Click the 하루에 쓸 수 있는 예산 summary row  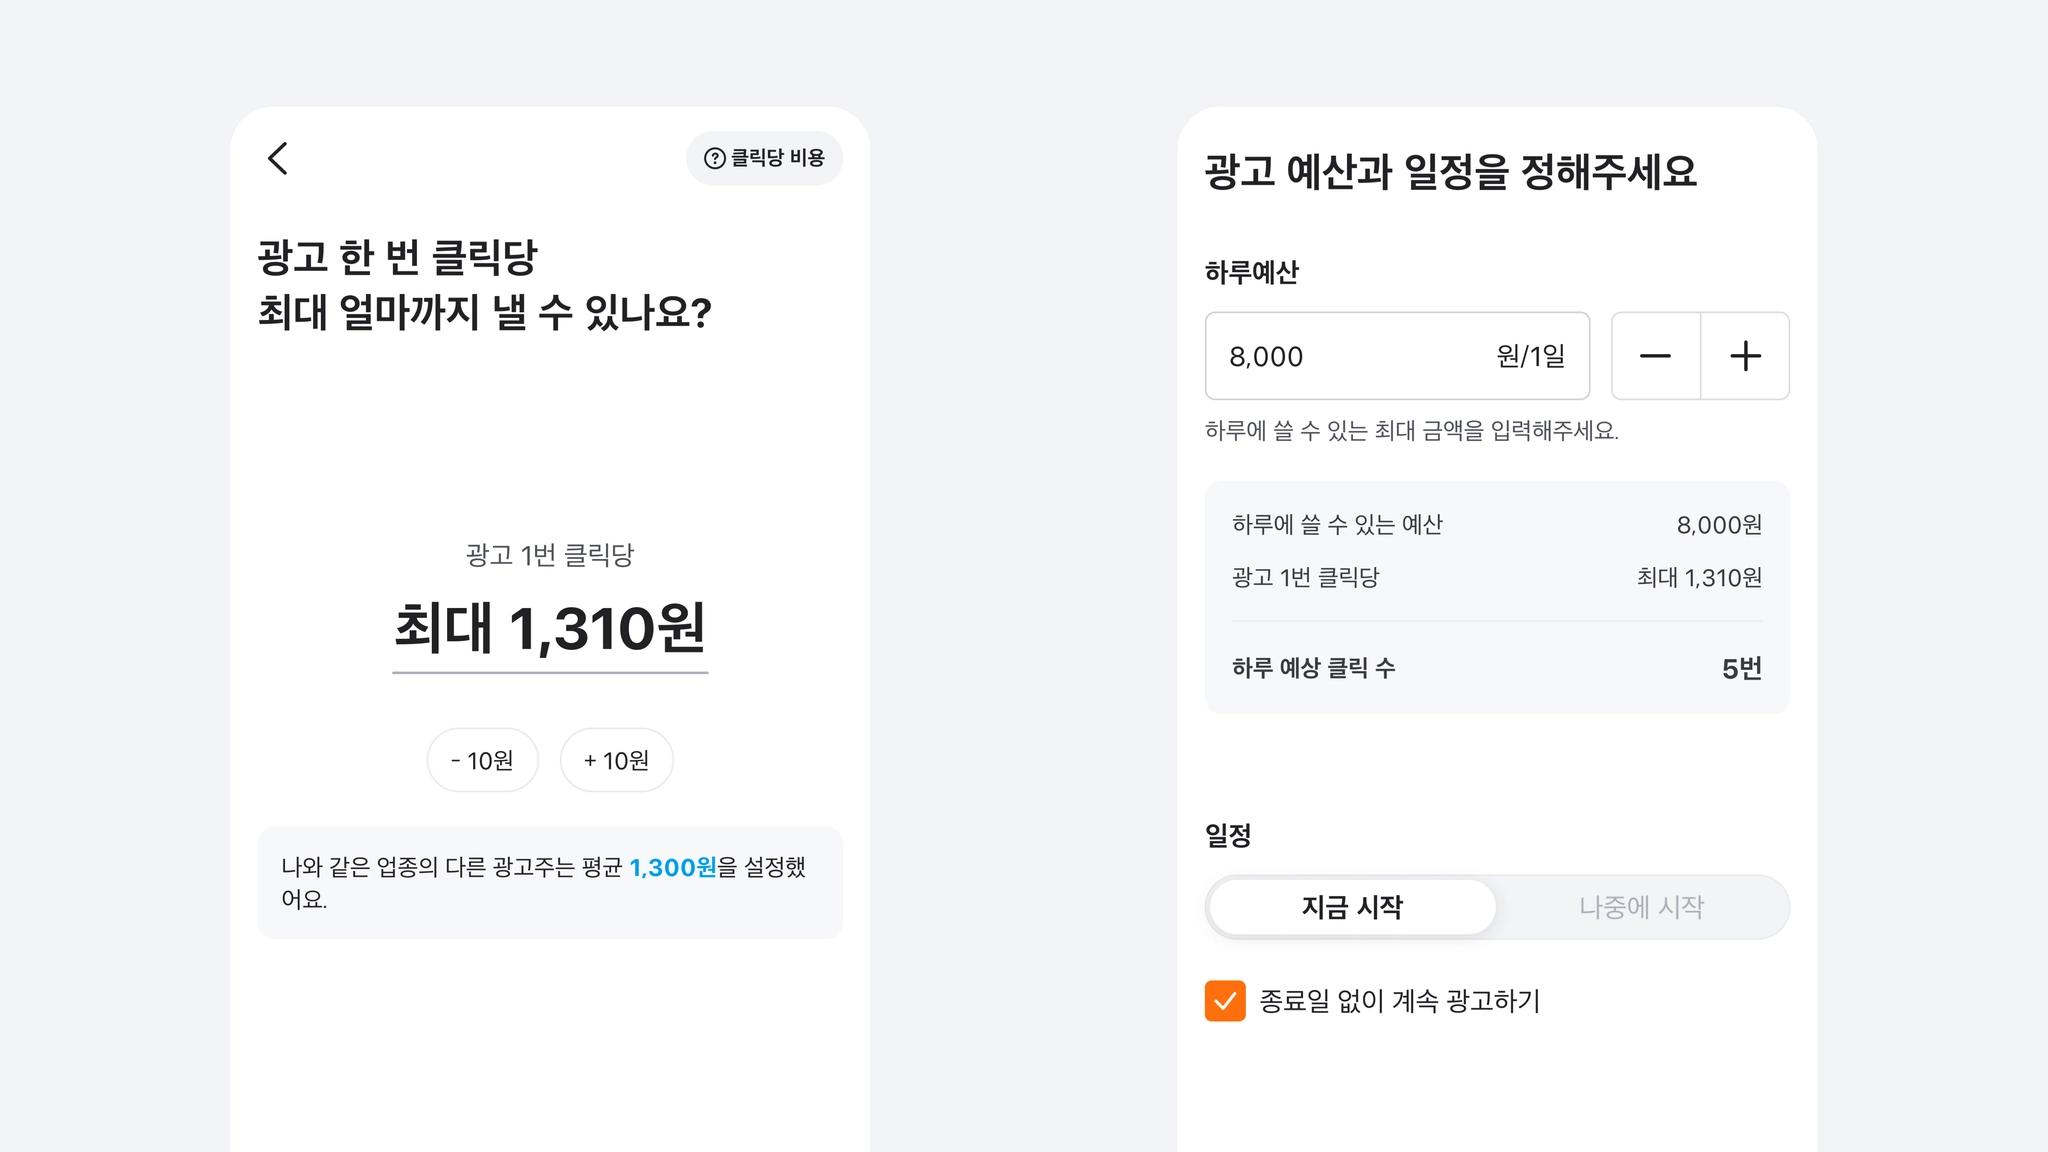[1497, 524]
